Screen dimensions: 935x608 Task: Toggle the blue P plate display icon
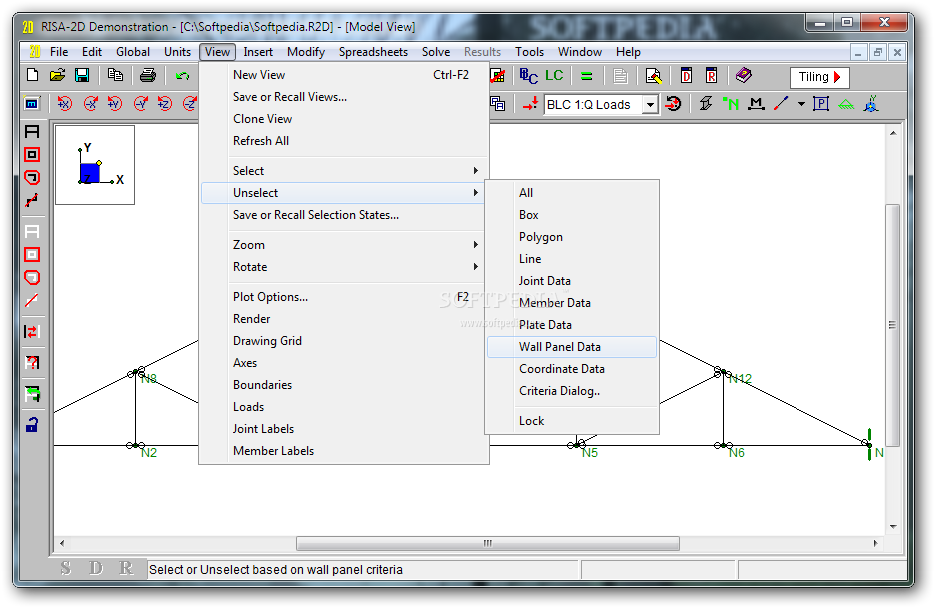pyautogui.click(x=821, y=104)
